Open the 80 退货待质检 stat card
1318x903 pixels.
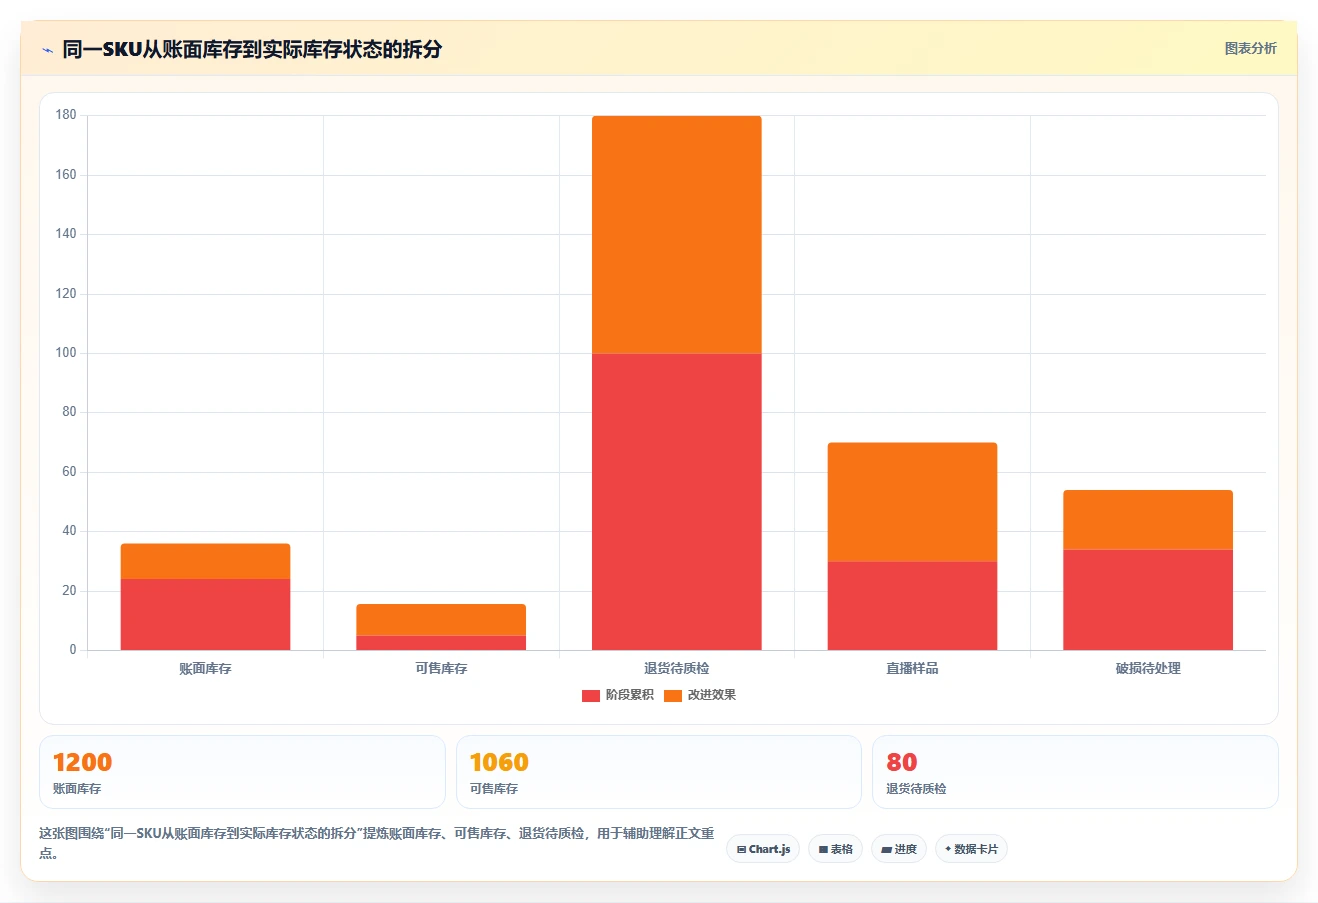(1075, 772)
